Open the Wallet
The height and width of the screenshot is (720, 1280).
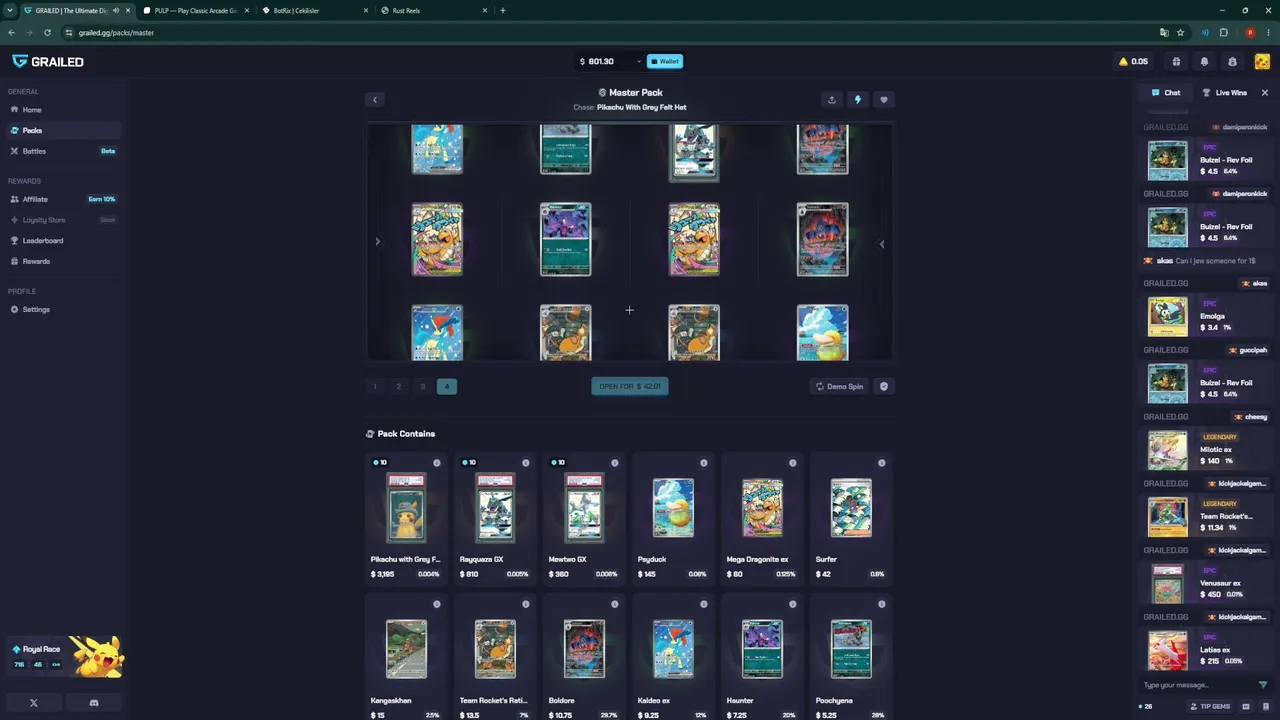click(665, 61)
